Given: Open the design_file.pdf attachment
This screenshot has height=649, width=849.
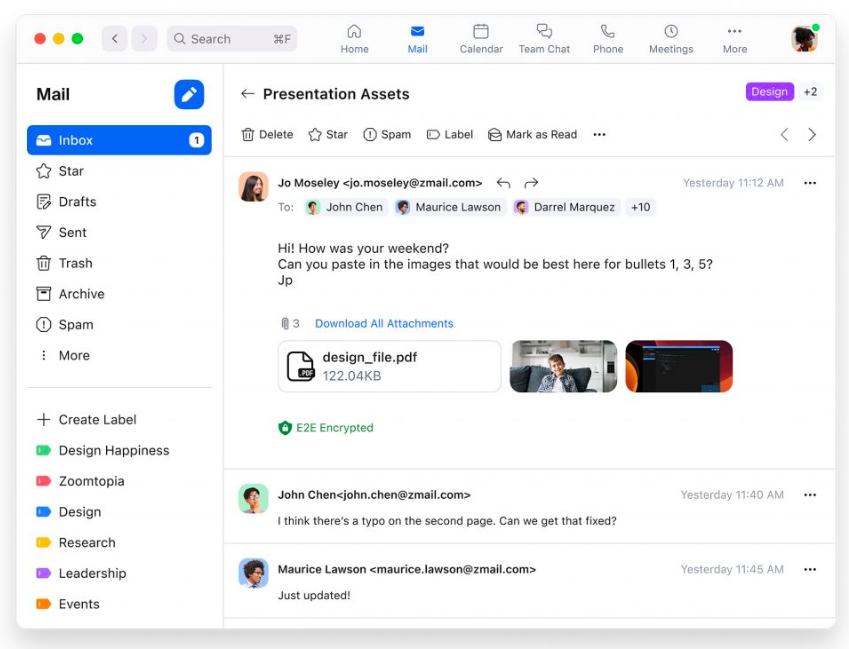Looking at the screenshot, I should click(x=389, y=366).
